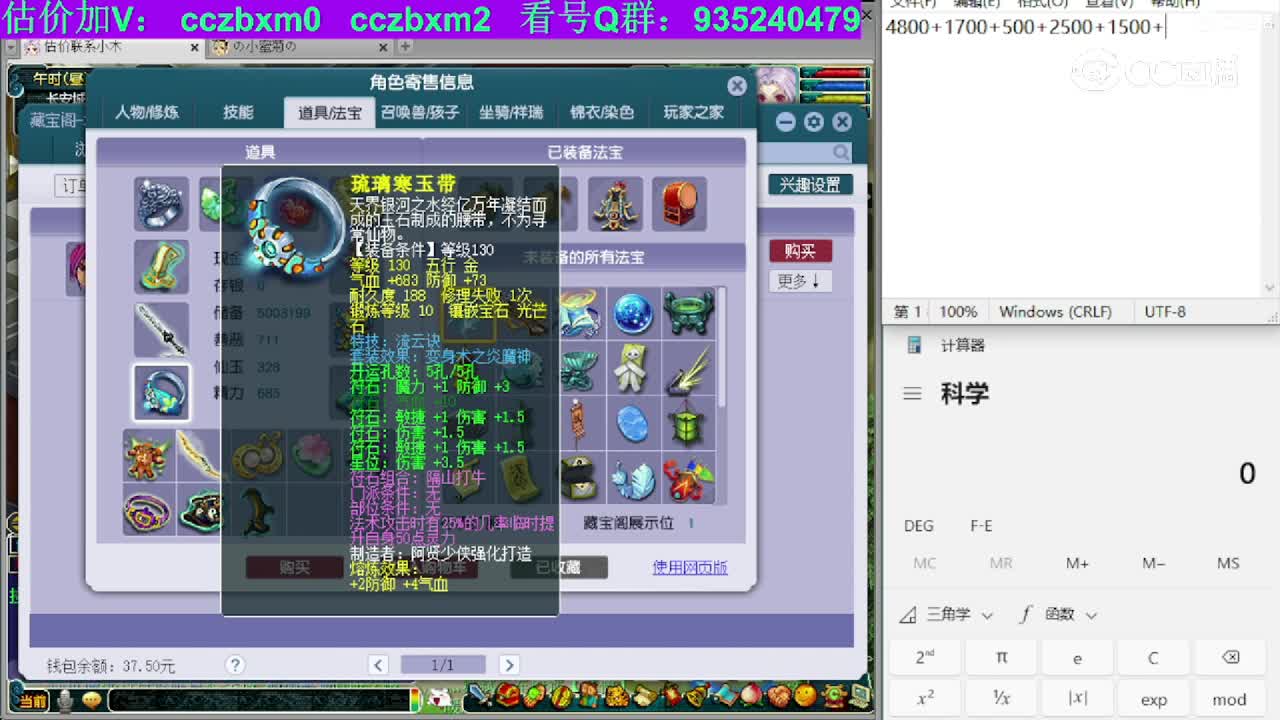Image resolution: width=1280 pixels, height=720 pixels.
Task: Select the gold double ring item
Action: [256, 456]
